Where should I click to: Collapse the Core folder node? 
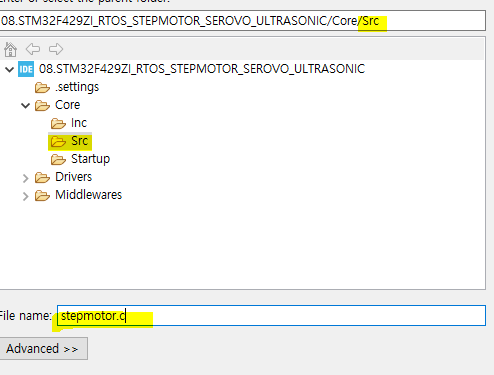click(25, 106)
